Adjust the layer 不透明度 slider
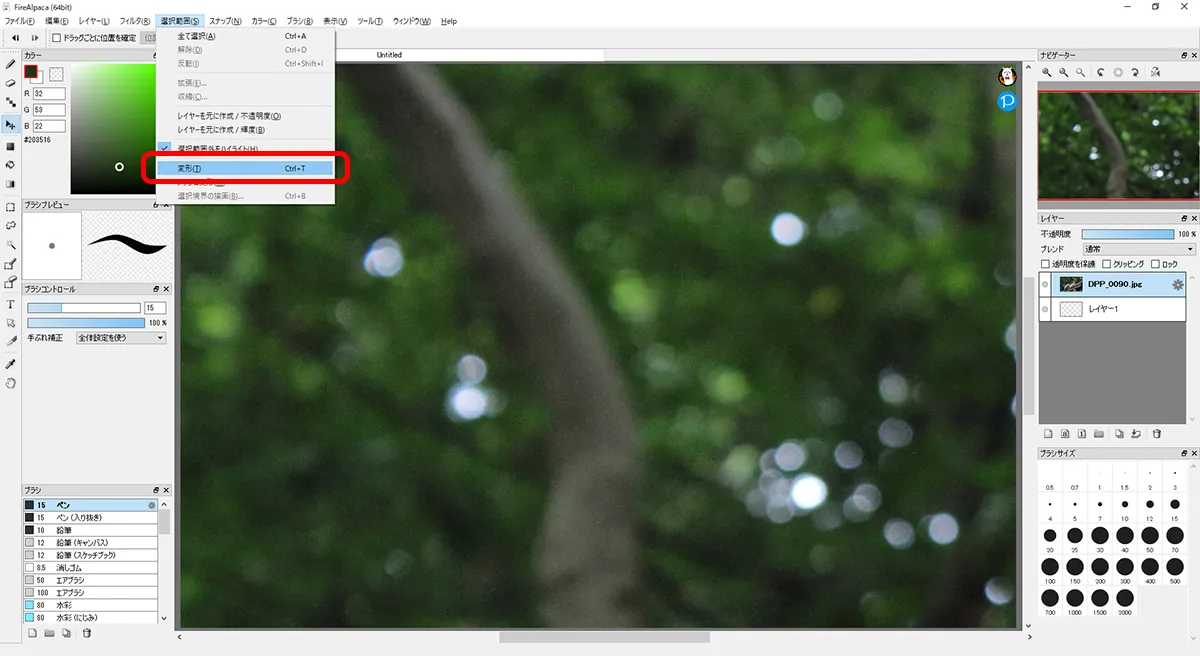Image resolution: width=1200 pixels, height=656 pixels. coord(1127,234)
